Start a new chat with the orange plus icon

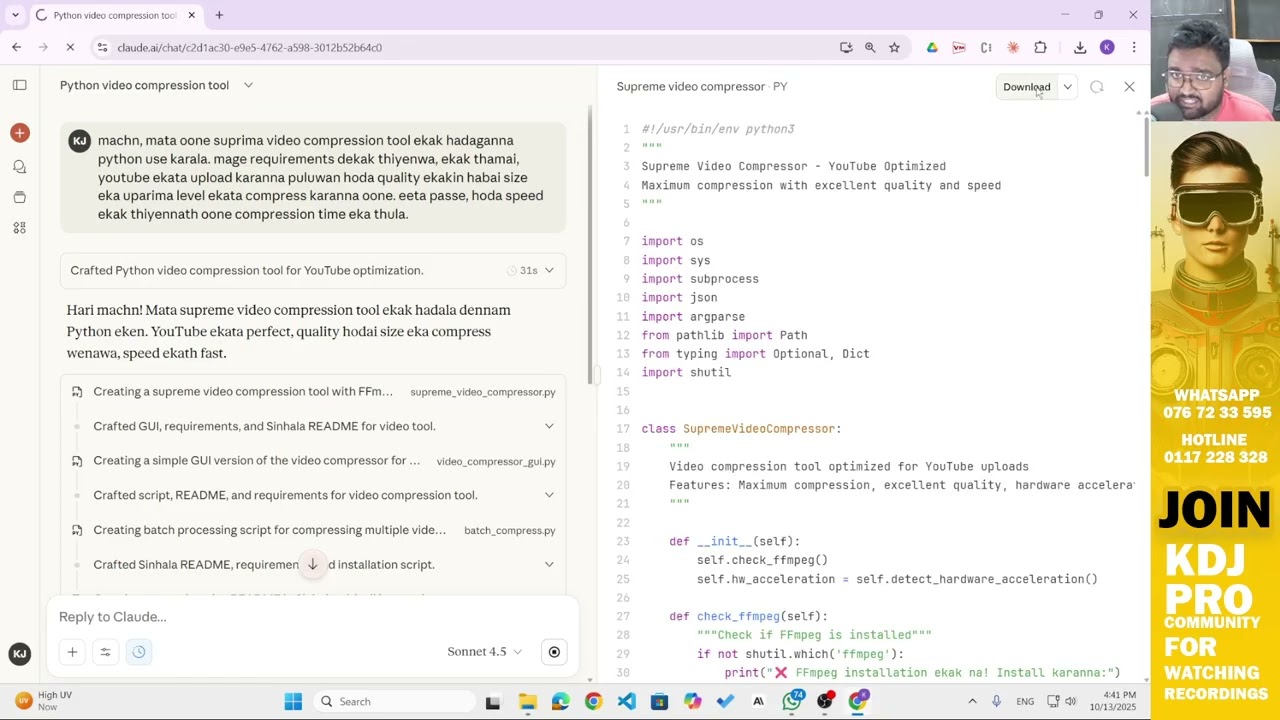click(x=19, y=133)
